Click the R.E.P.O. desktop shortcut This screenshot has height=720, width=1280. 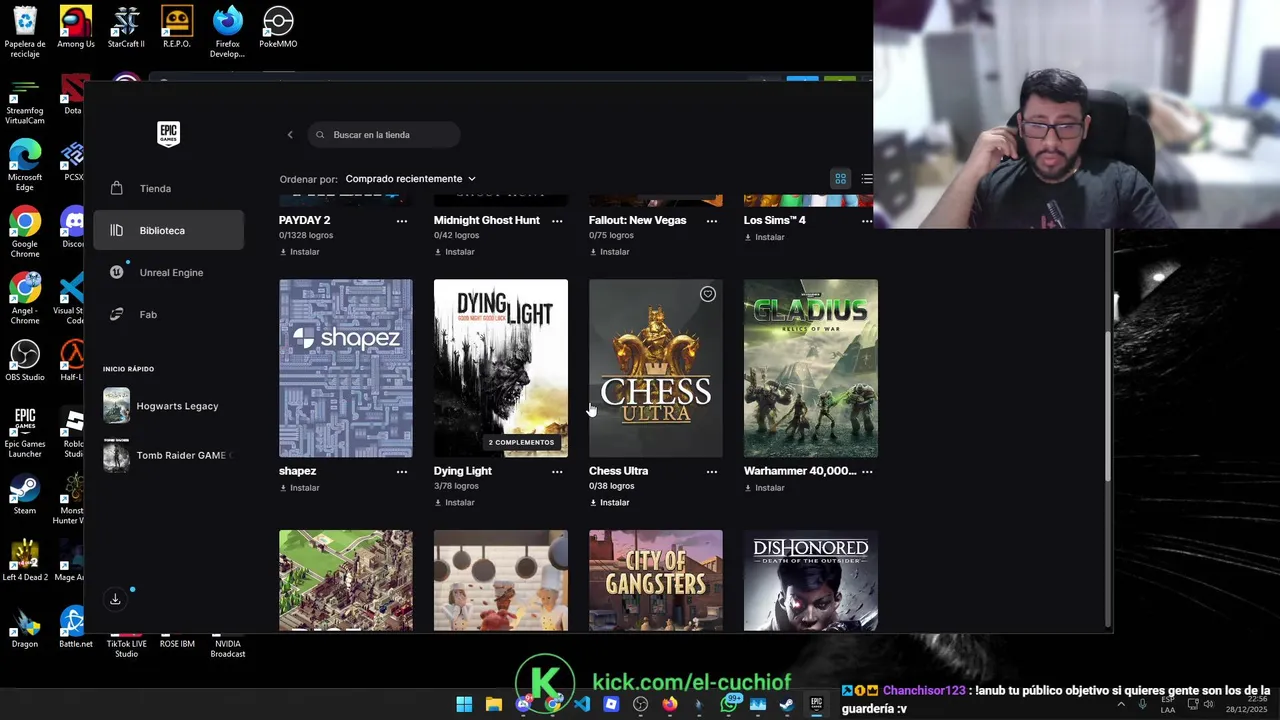click(x=177, y=27)
